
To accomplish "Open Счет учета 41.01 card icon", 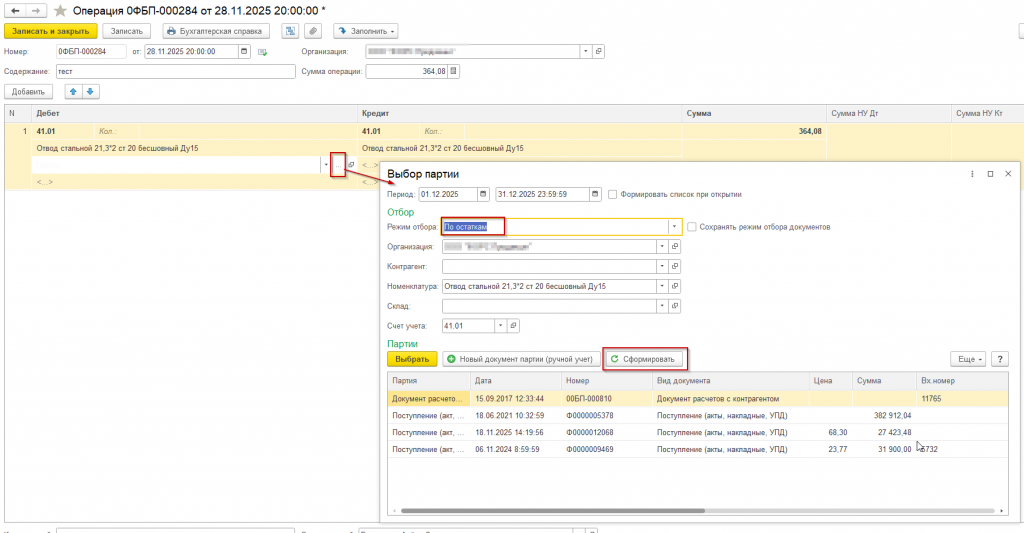I will coord(513,325).
